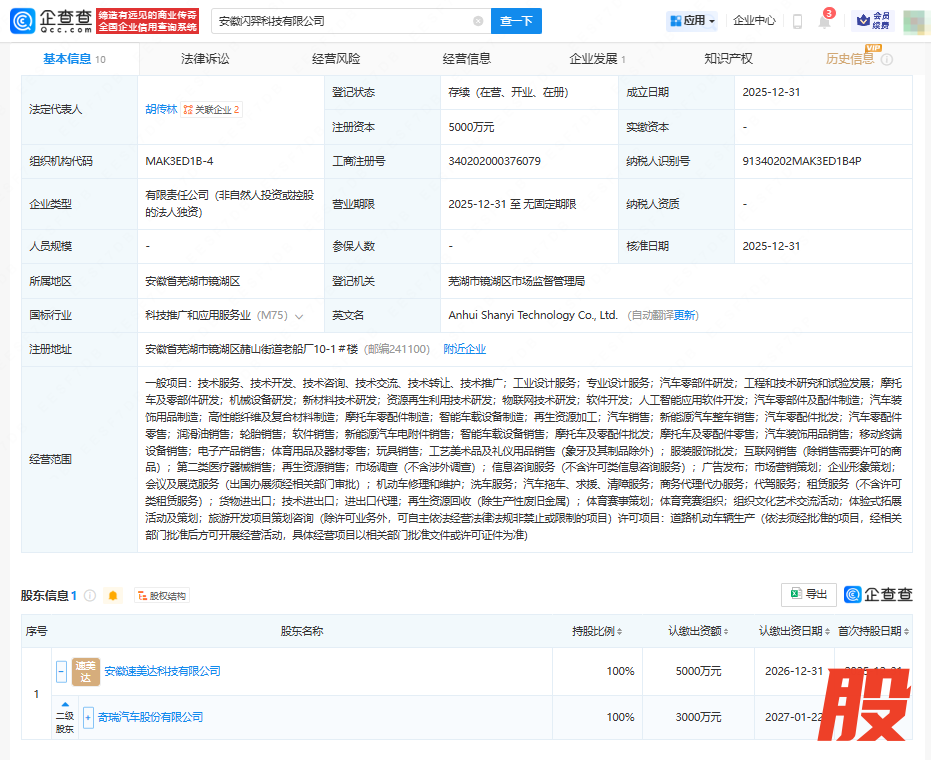Click into the company search input field
The height and width of the screenshot is (760, 931).
point(340,21)
